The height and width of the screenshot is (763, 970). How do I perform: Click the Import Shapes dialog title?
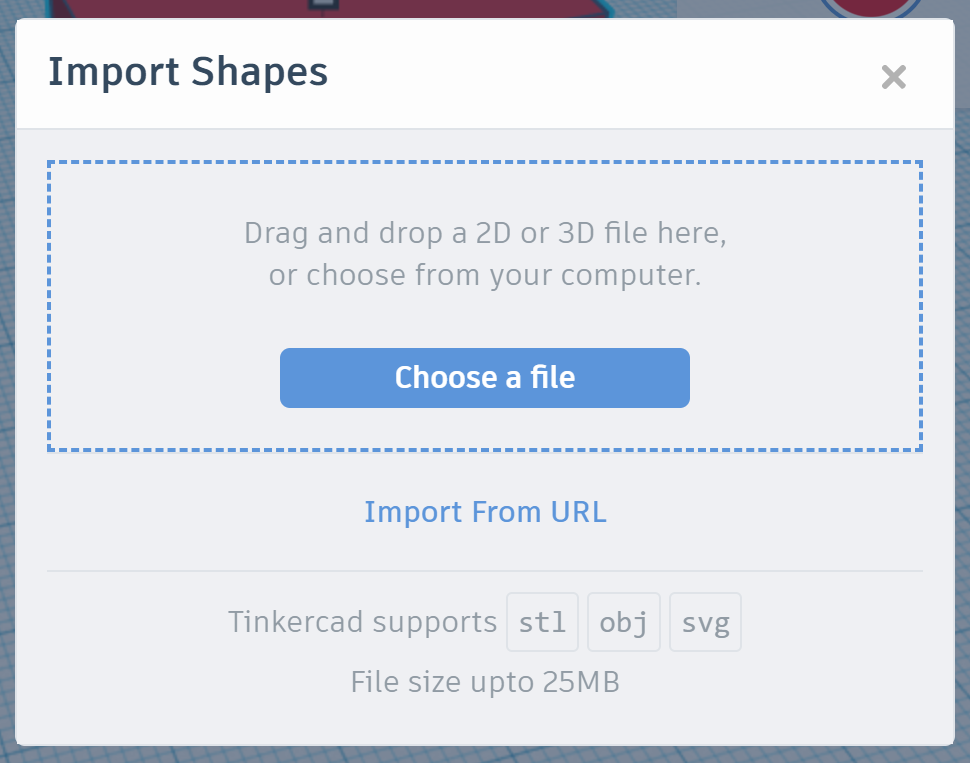[x=188, y=71]
